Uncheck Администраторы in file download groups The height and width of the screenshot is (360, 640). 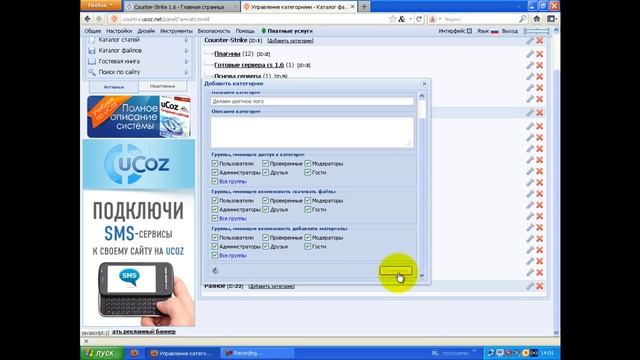[x=215, y=209]
